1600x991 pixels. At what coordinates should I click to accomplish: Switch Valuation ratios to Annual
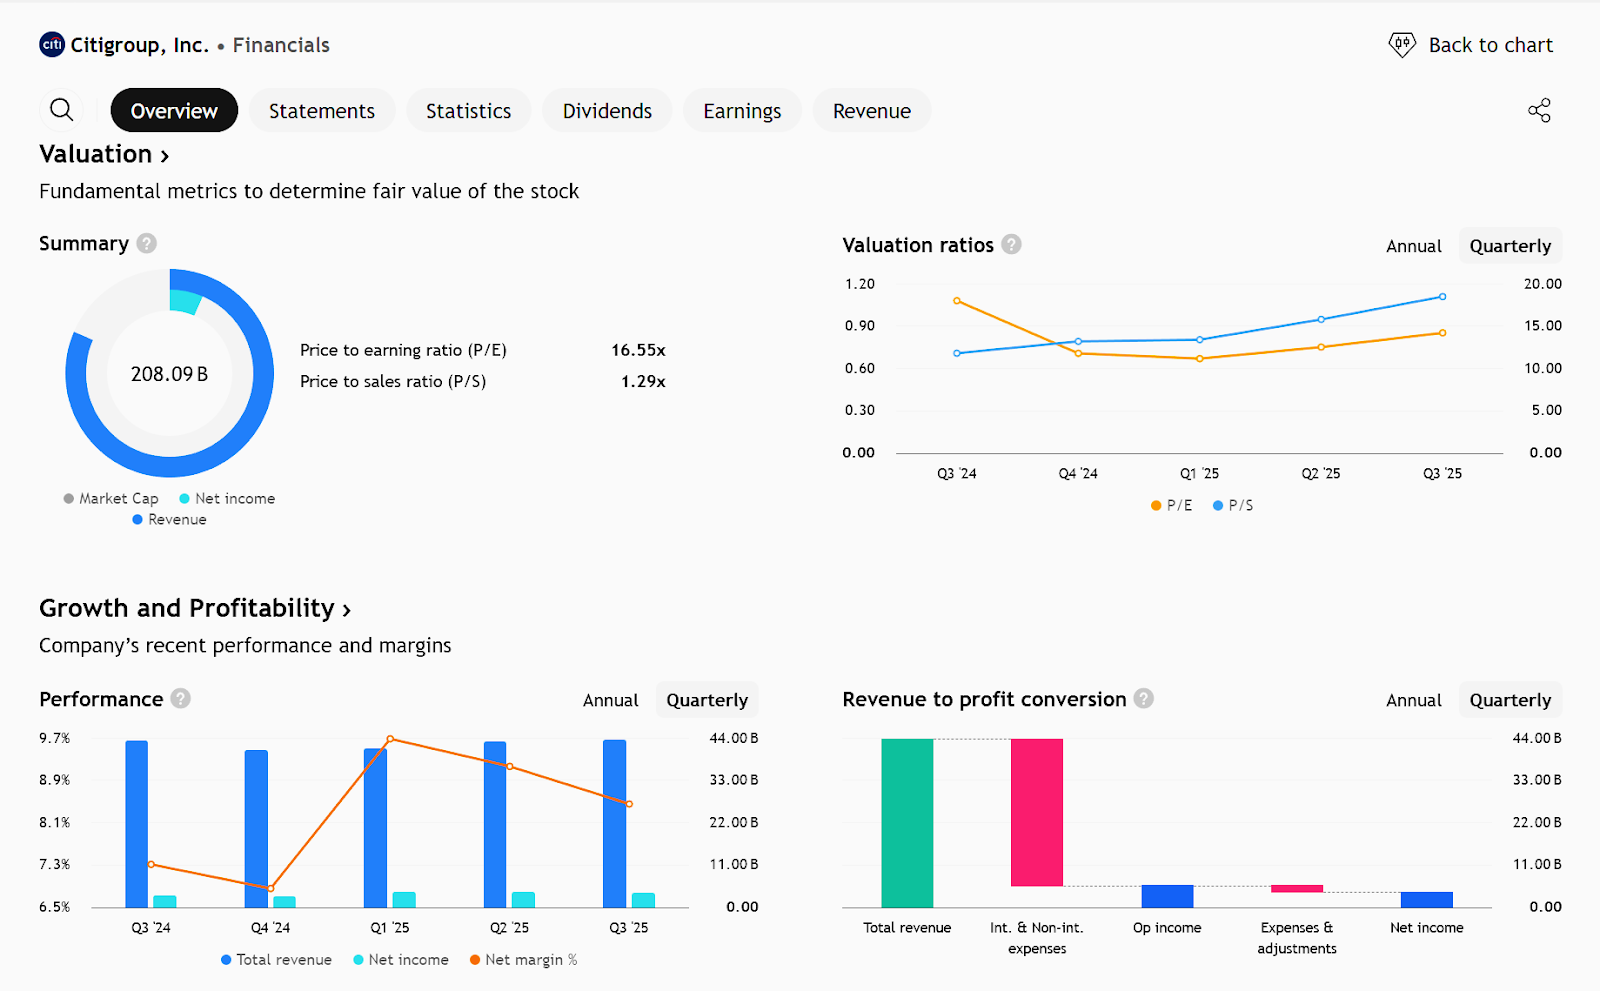point(1413,246)
